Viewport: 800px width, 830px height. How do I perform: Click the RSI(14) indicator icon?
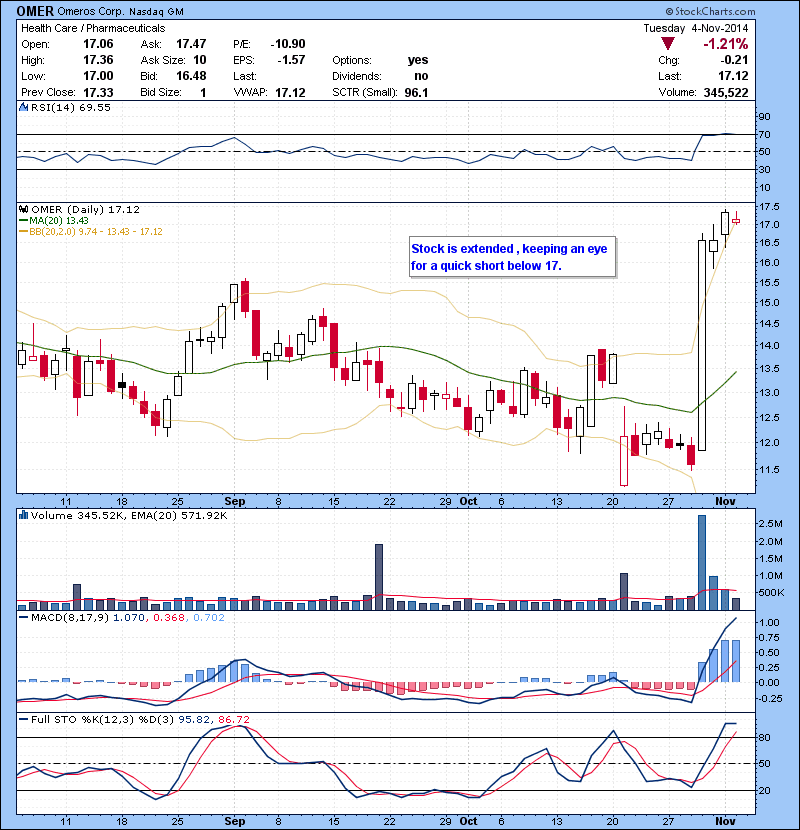click(23, 107)
